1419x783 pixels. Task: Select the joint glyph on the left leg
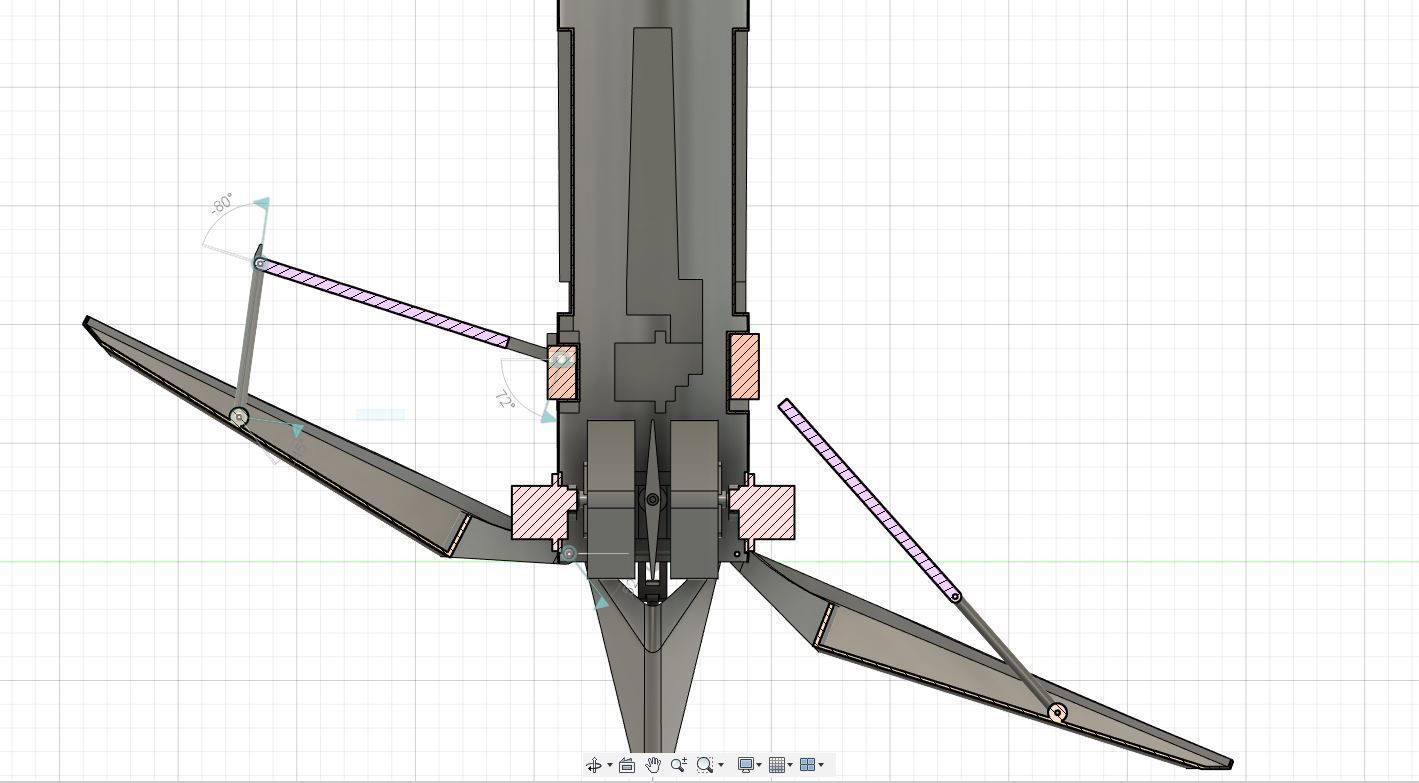[239, 417]
